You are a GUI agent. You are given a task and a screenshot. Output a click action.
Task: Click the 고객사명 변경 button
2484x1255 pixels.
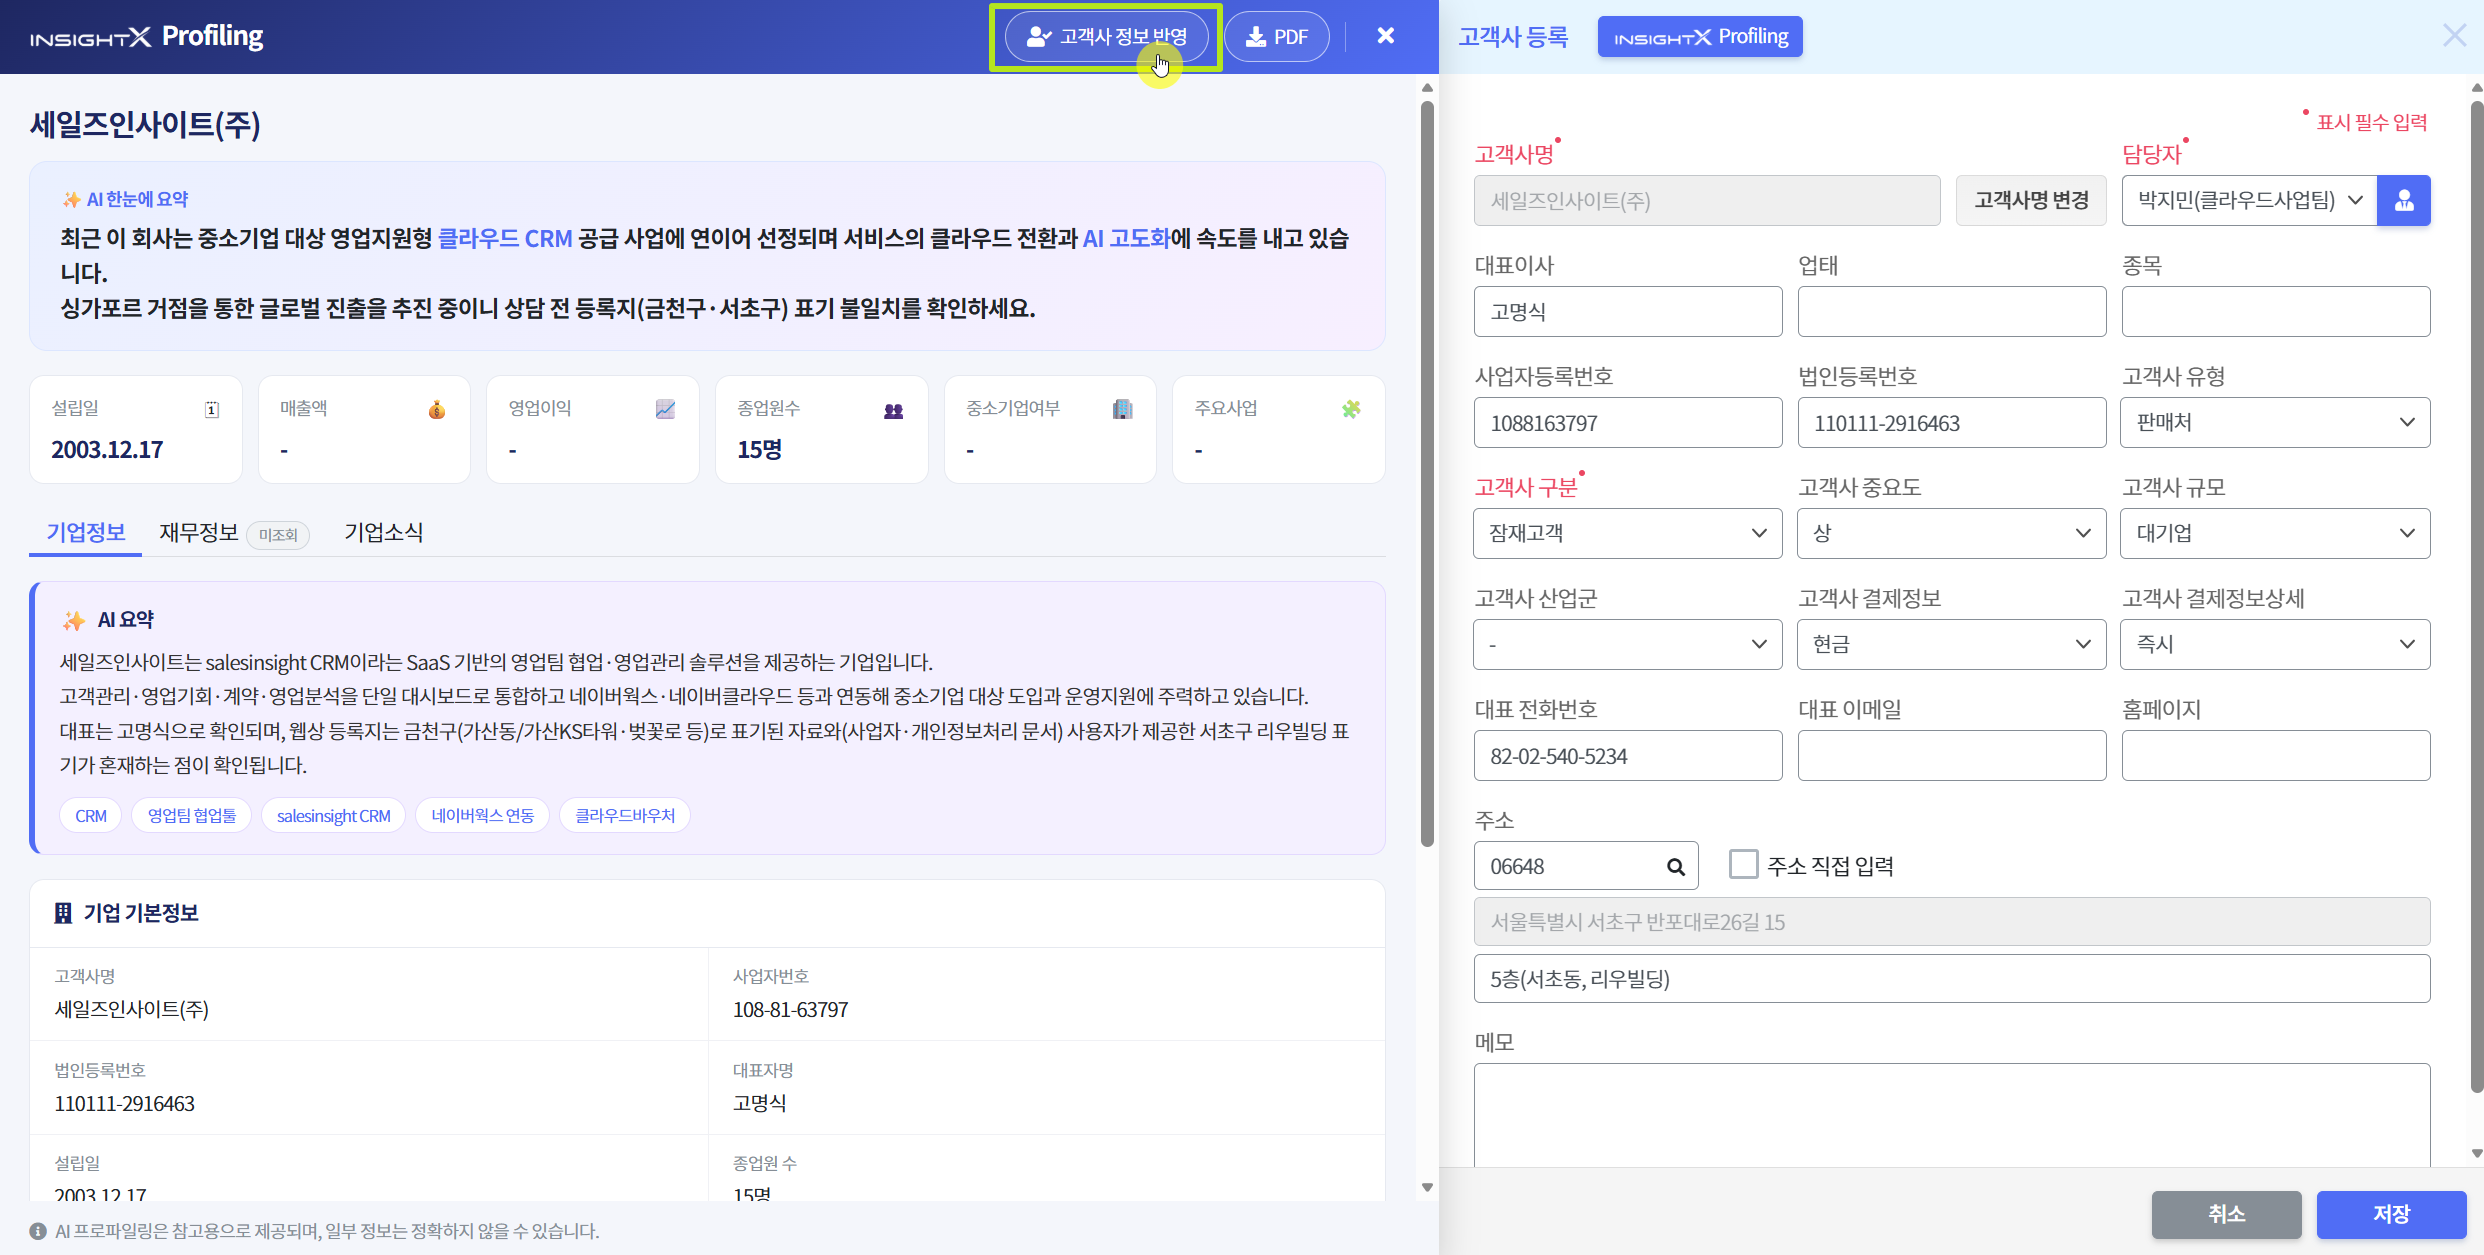tap(2031, 201)
